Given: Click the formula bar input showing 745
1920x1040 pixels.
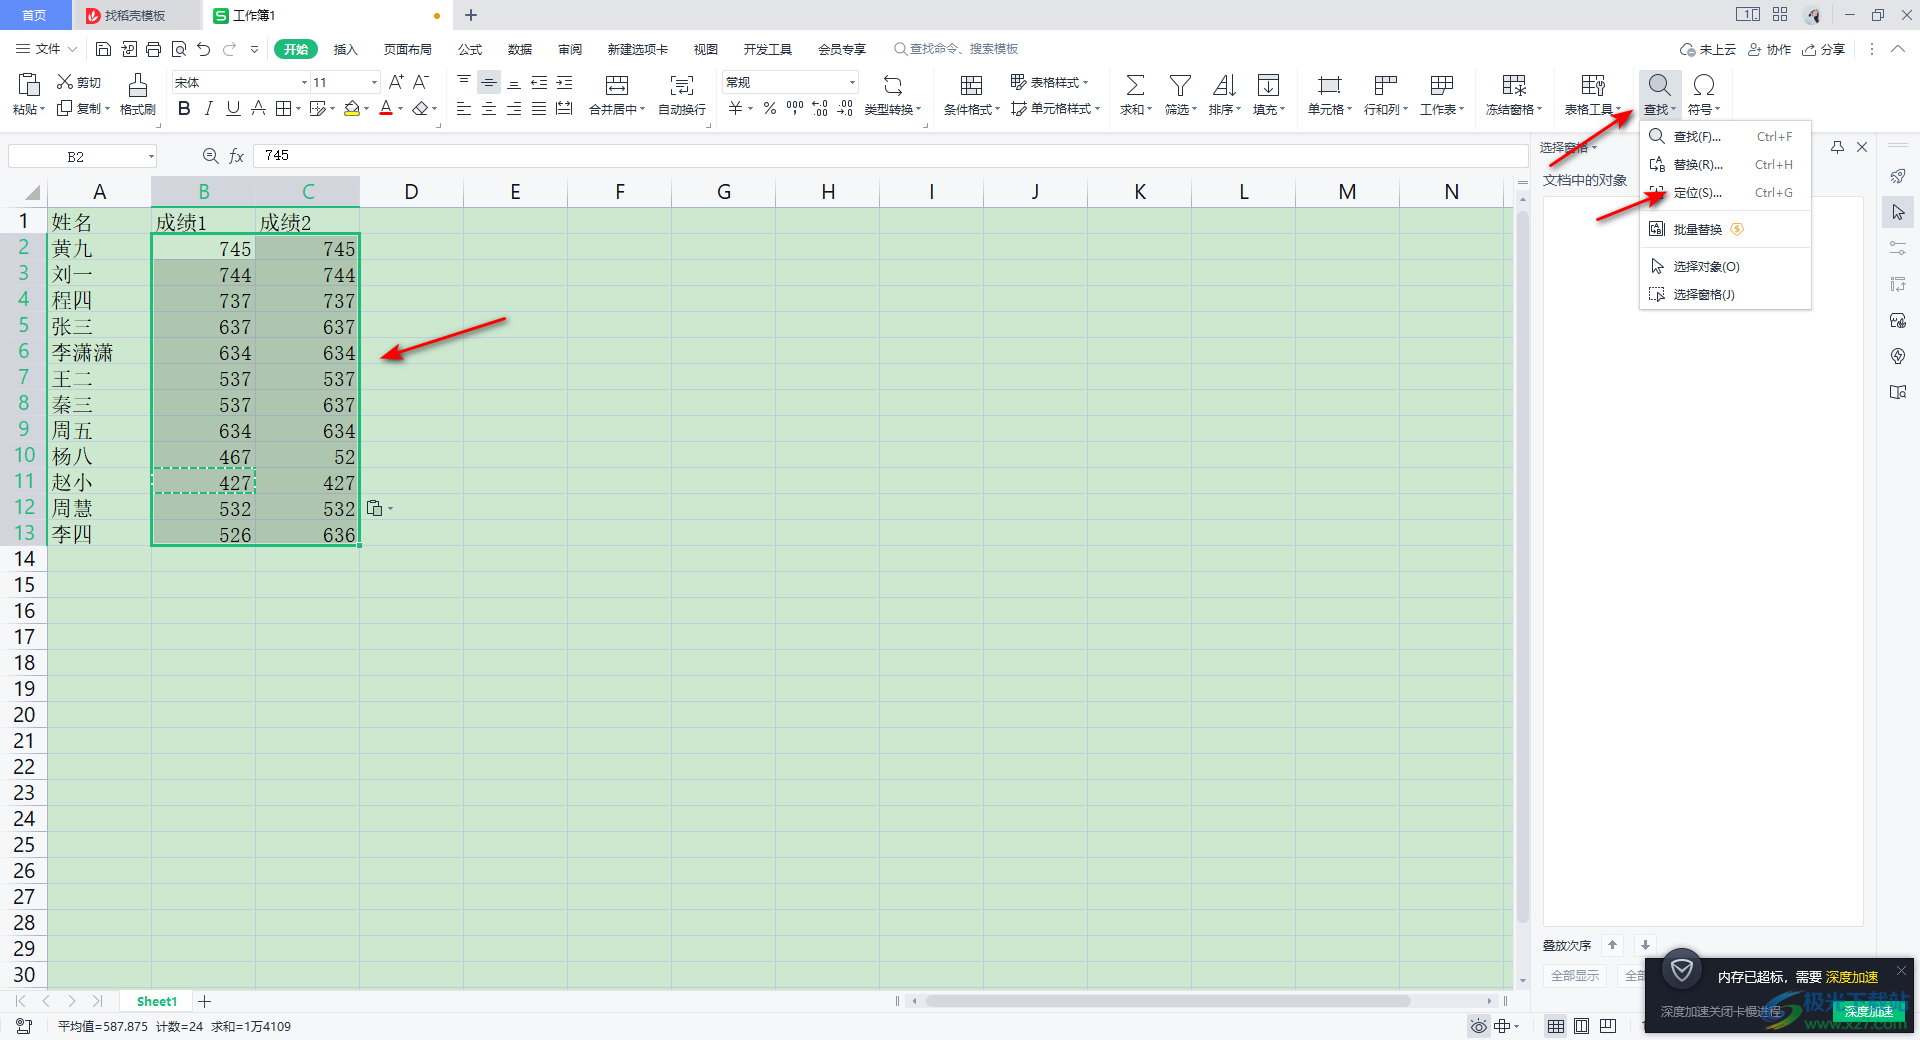Looking at the screenshot, I should tap(890, 156).
